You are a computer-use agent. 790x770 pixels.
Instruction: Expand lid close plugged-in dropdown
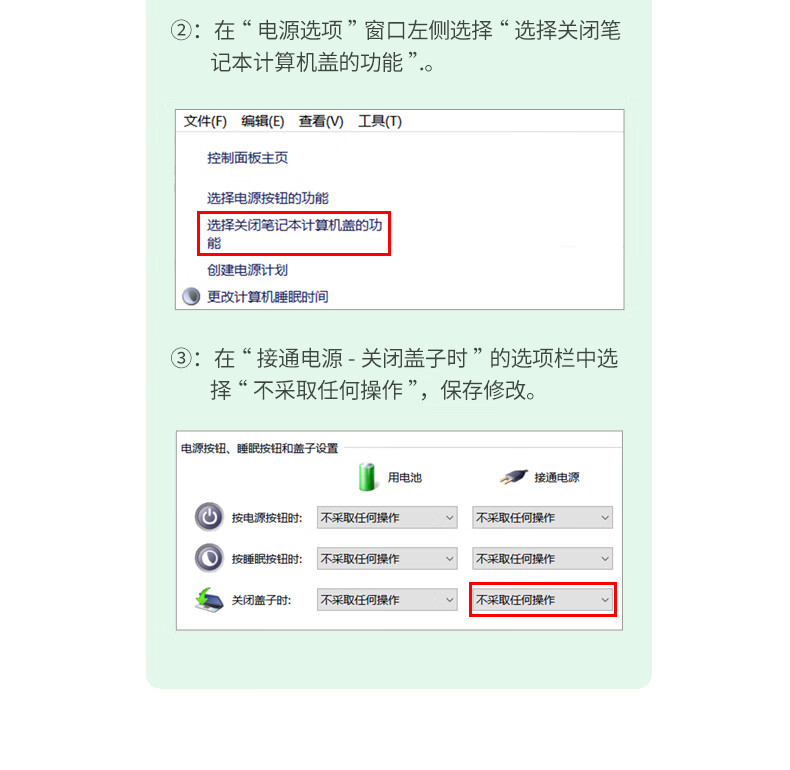click(543, 600)
